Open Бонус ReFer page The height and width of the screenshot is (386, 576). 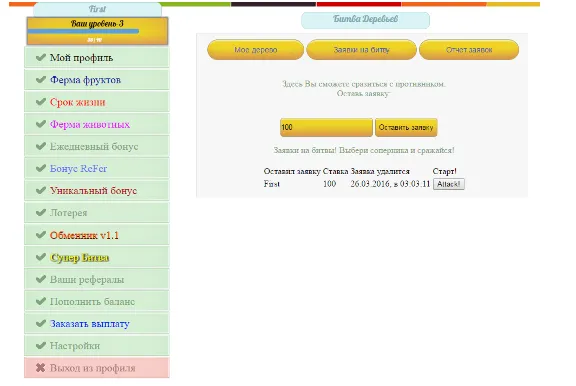click(x=97, y=168)
